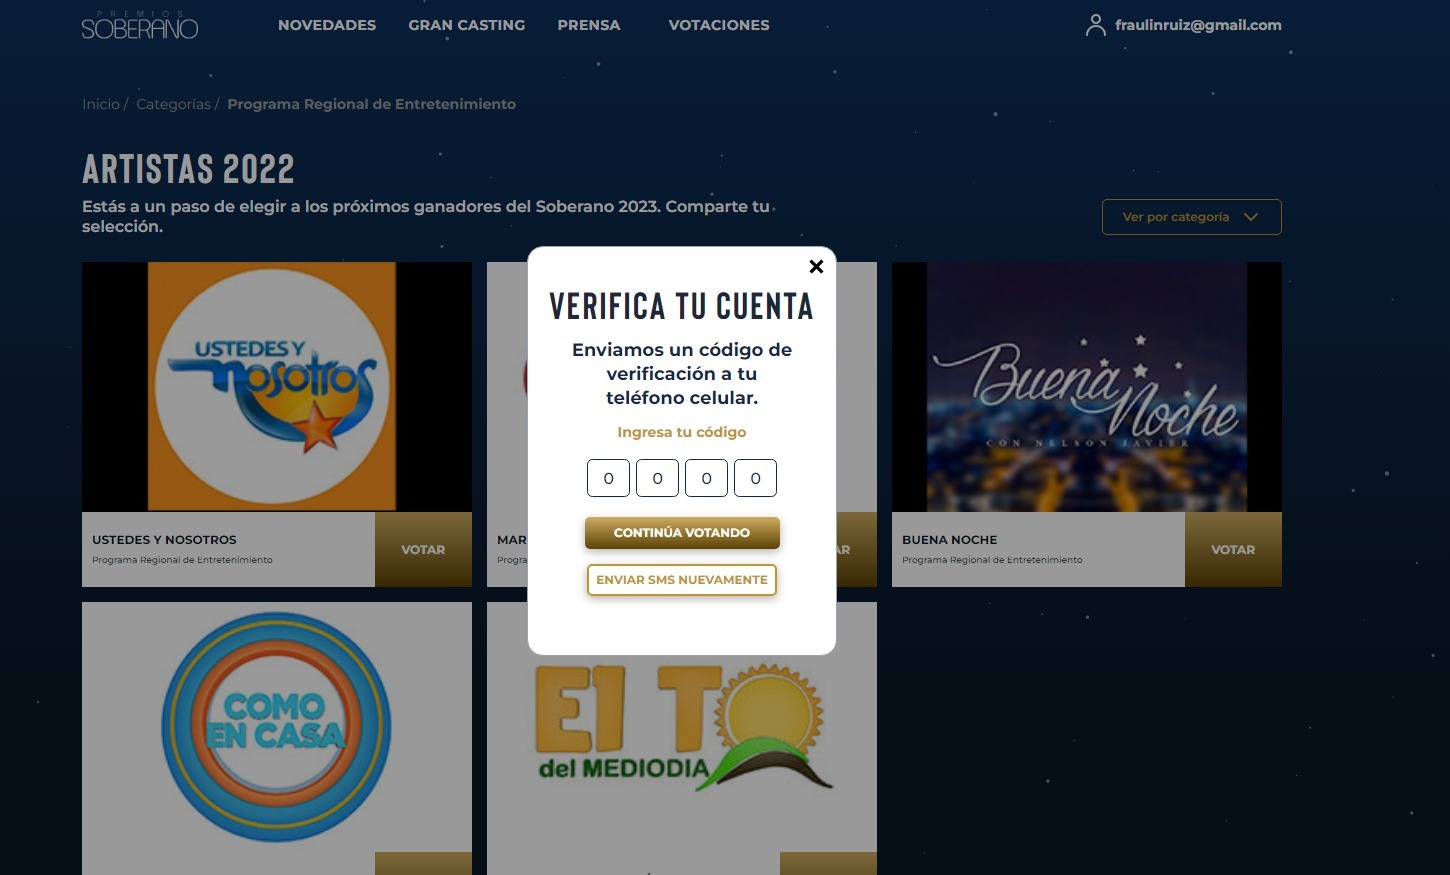Select the fourth verification digit field

point(755,478)
